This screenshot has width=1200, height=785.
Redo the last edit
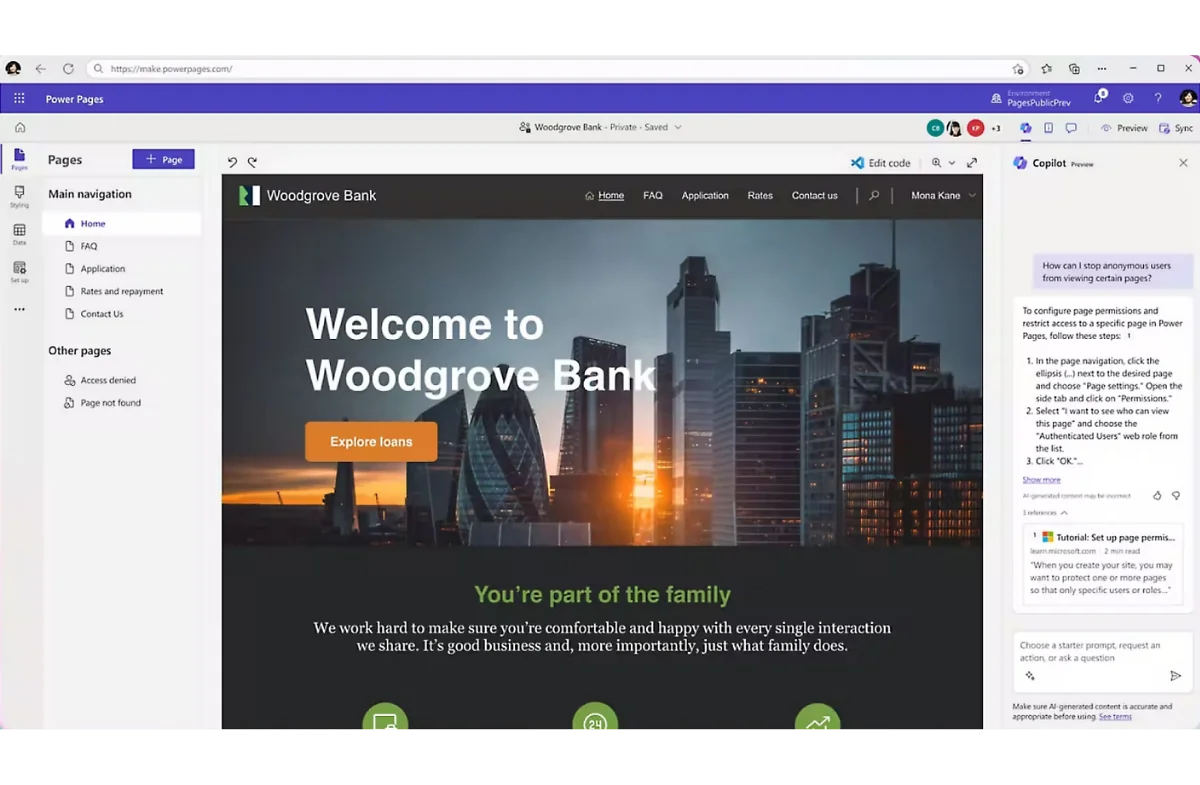click(253, 162)
